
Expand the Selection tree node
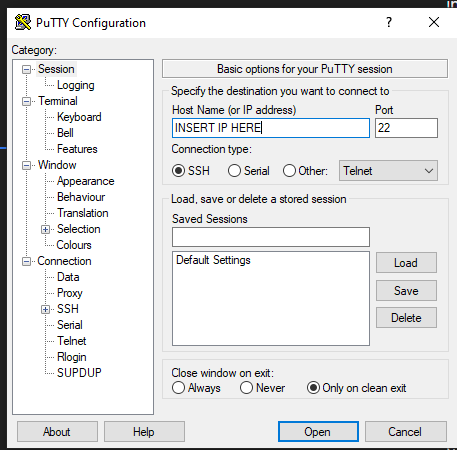[45, 229]
